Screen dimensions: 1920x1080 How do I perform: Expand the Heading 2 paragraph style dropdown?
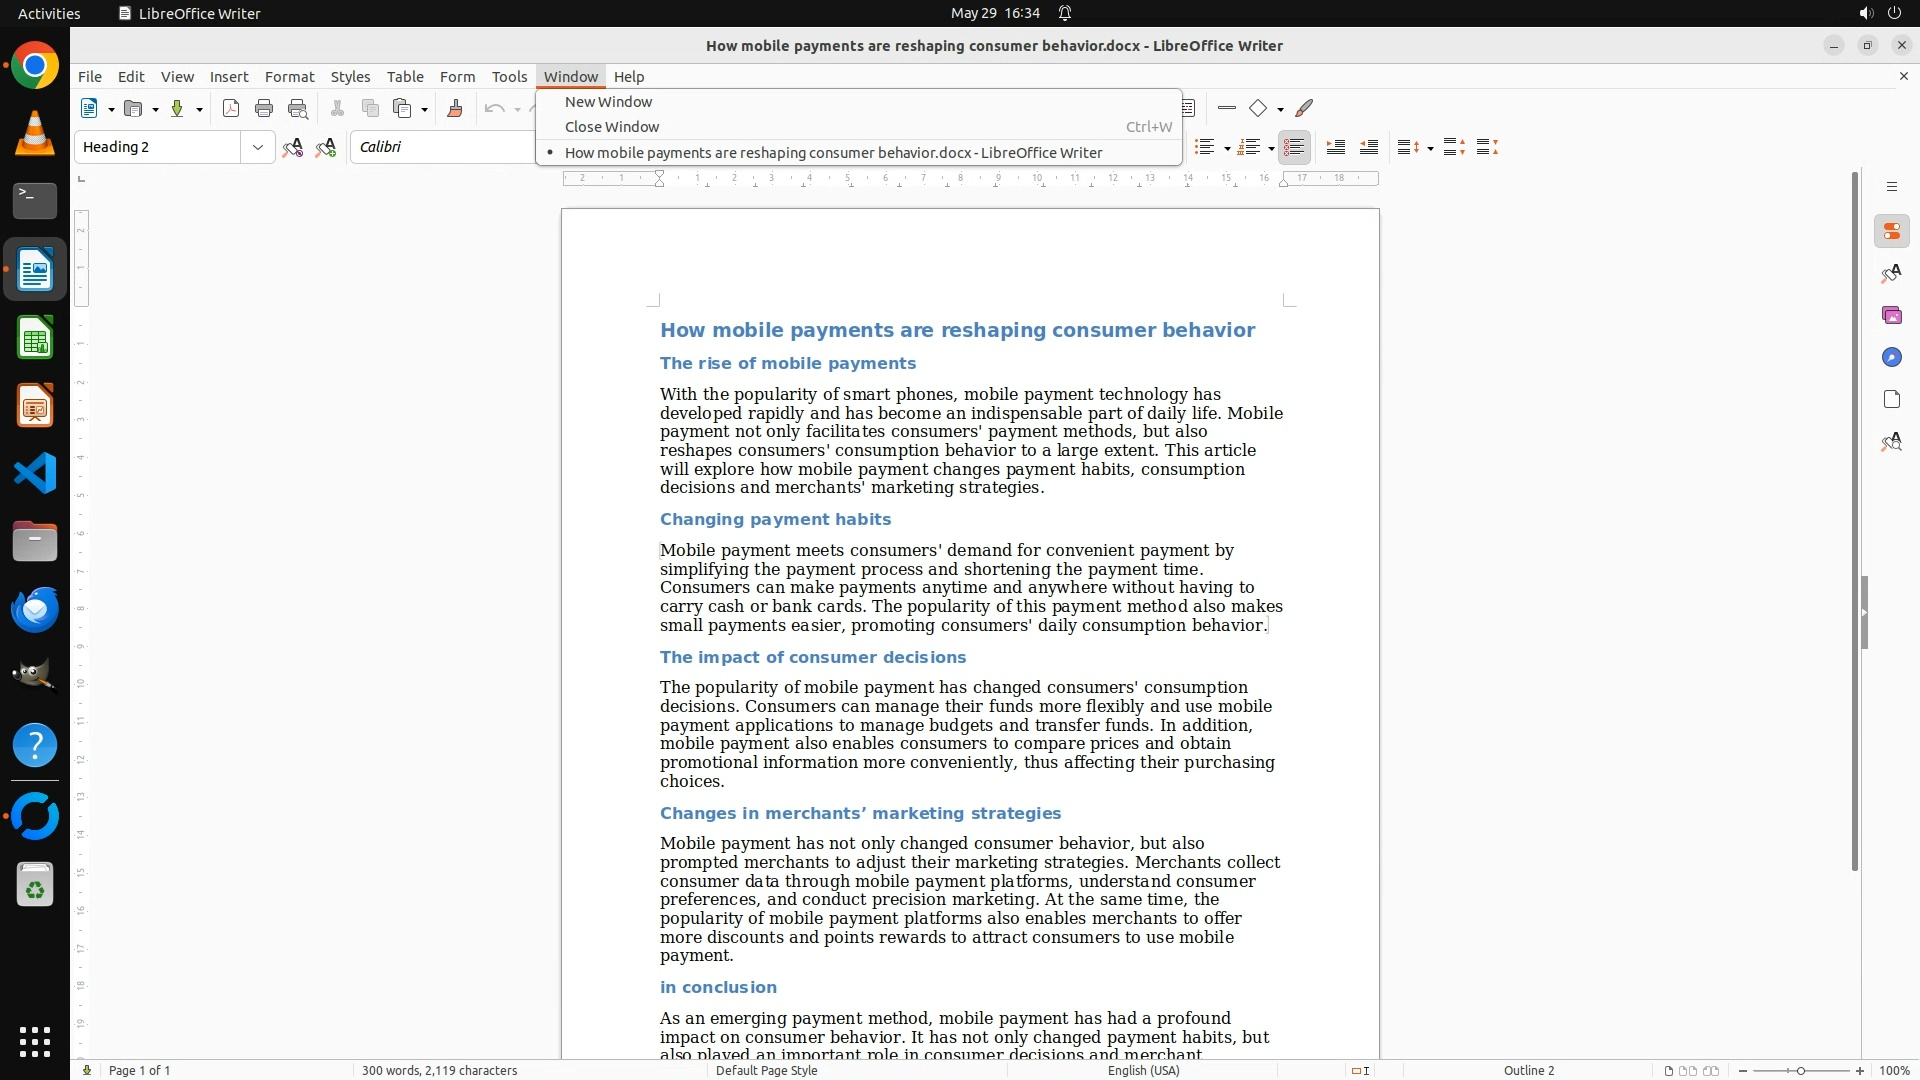(x=257, y=147)
